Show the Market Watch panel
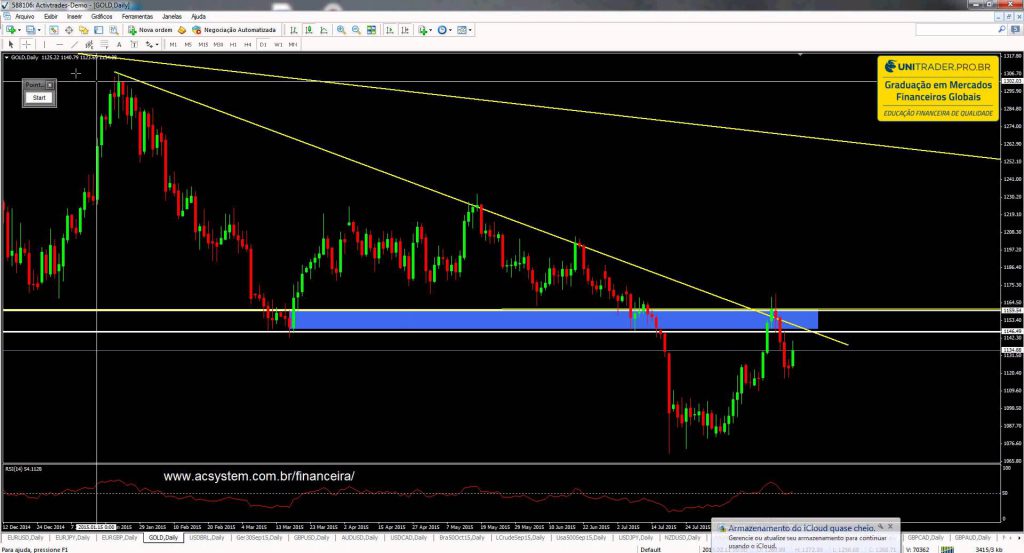The image size is (1024, 553). [54, 30]
